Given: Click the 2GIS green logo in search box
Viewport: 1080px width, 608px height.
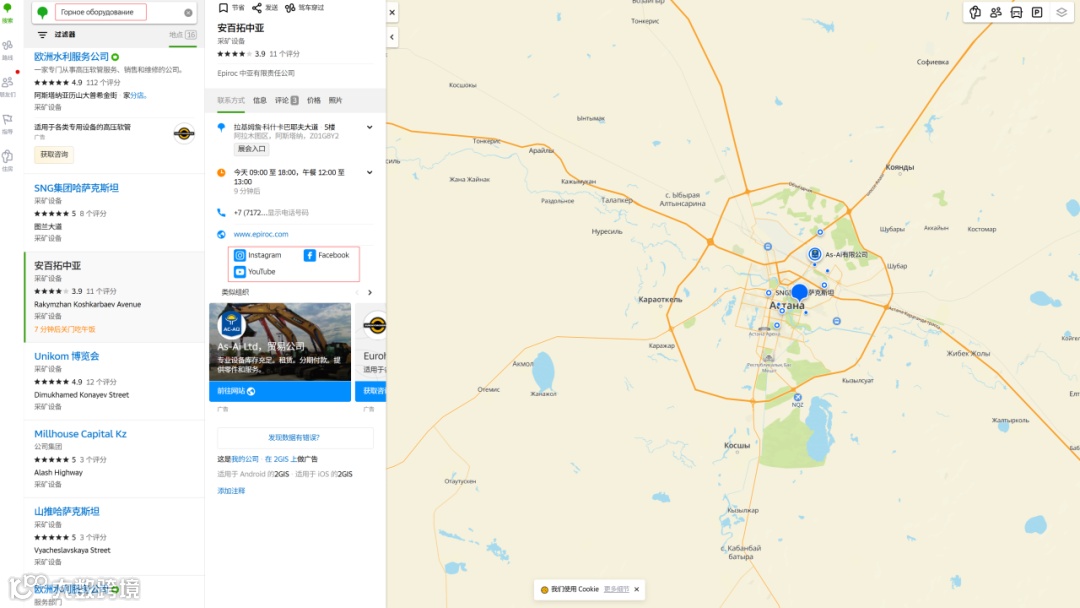Looking at the screenshot, I should click(x=43, y=12).
